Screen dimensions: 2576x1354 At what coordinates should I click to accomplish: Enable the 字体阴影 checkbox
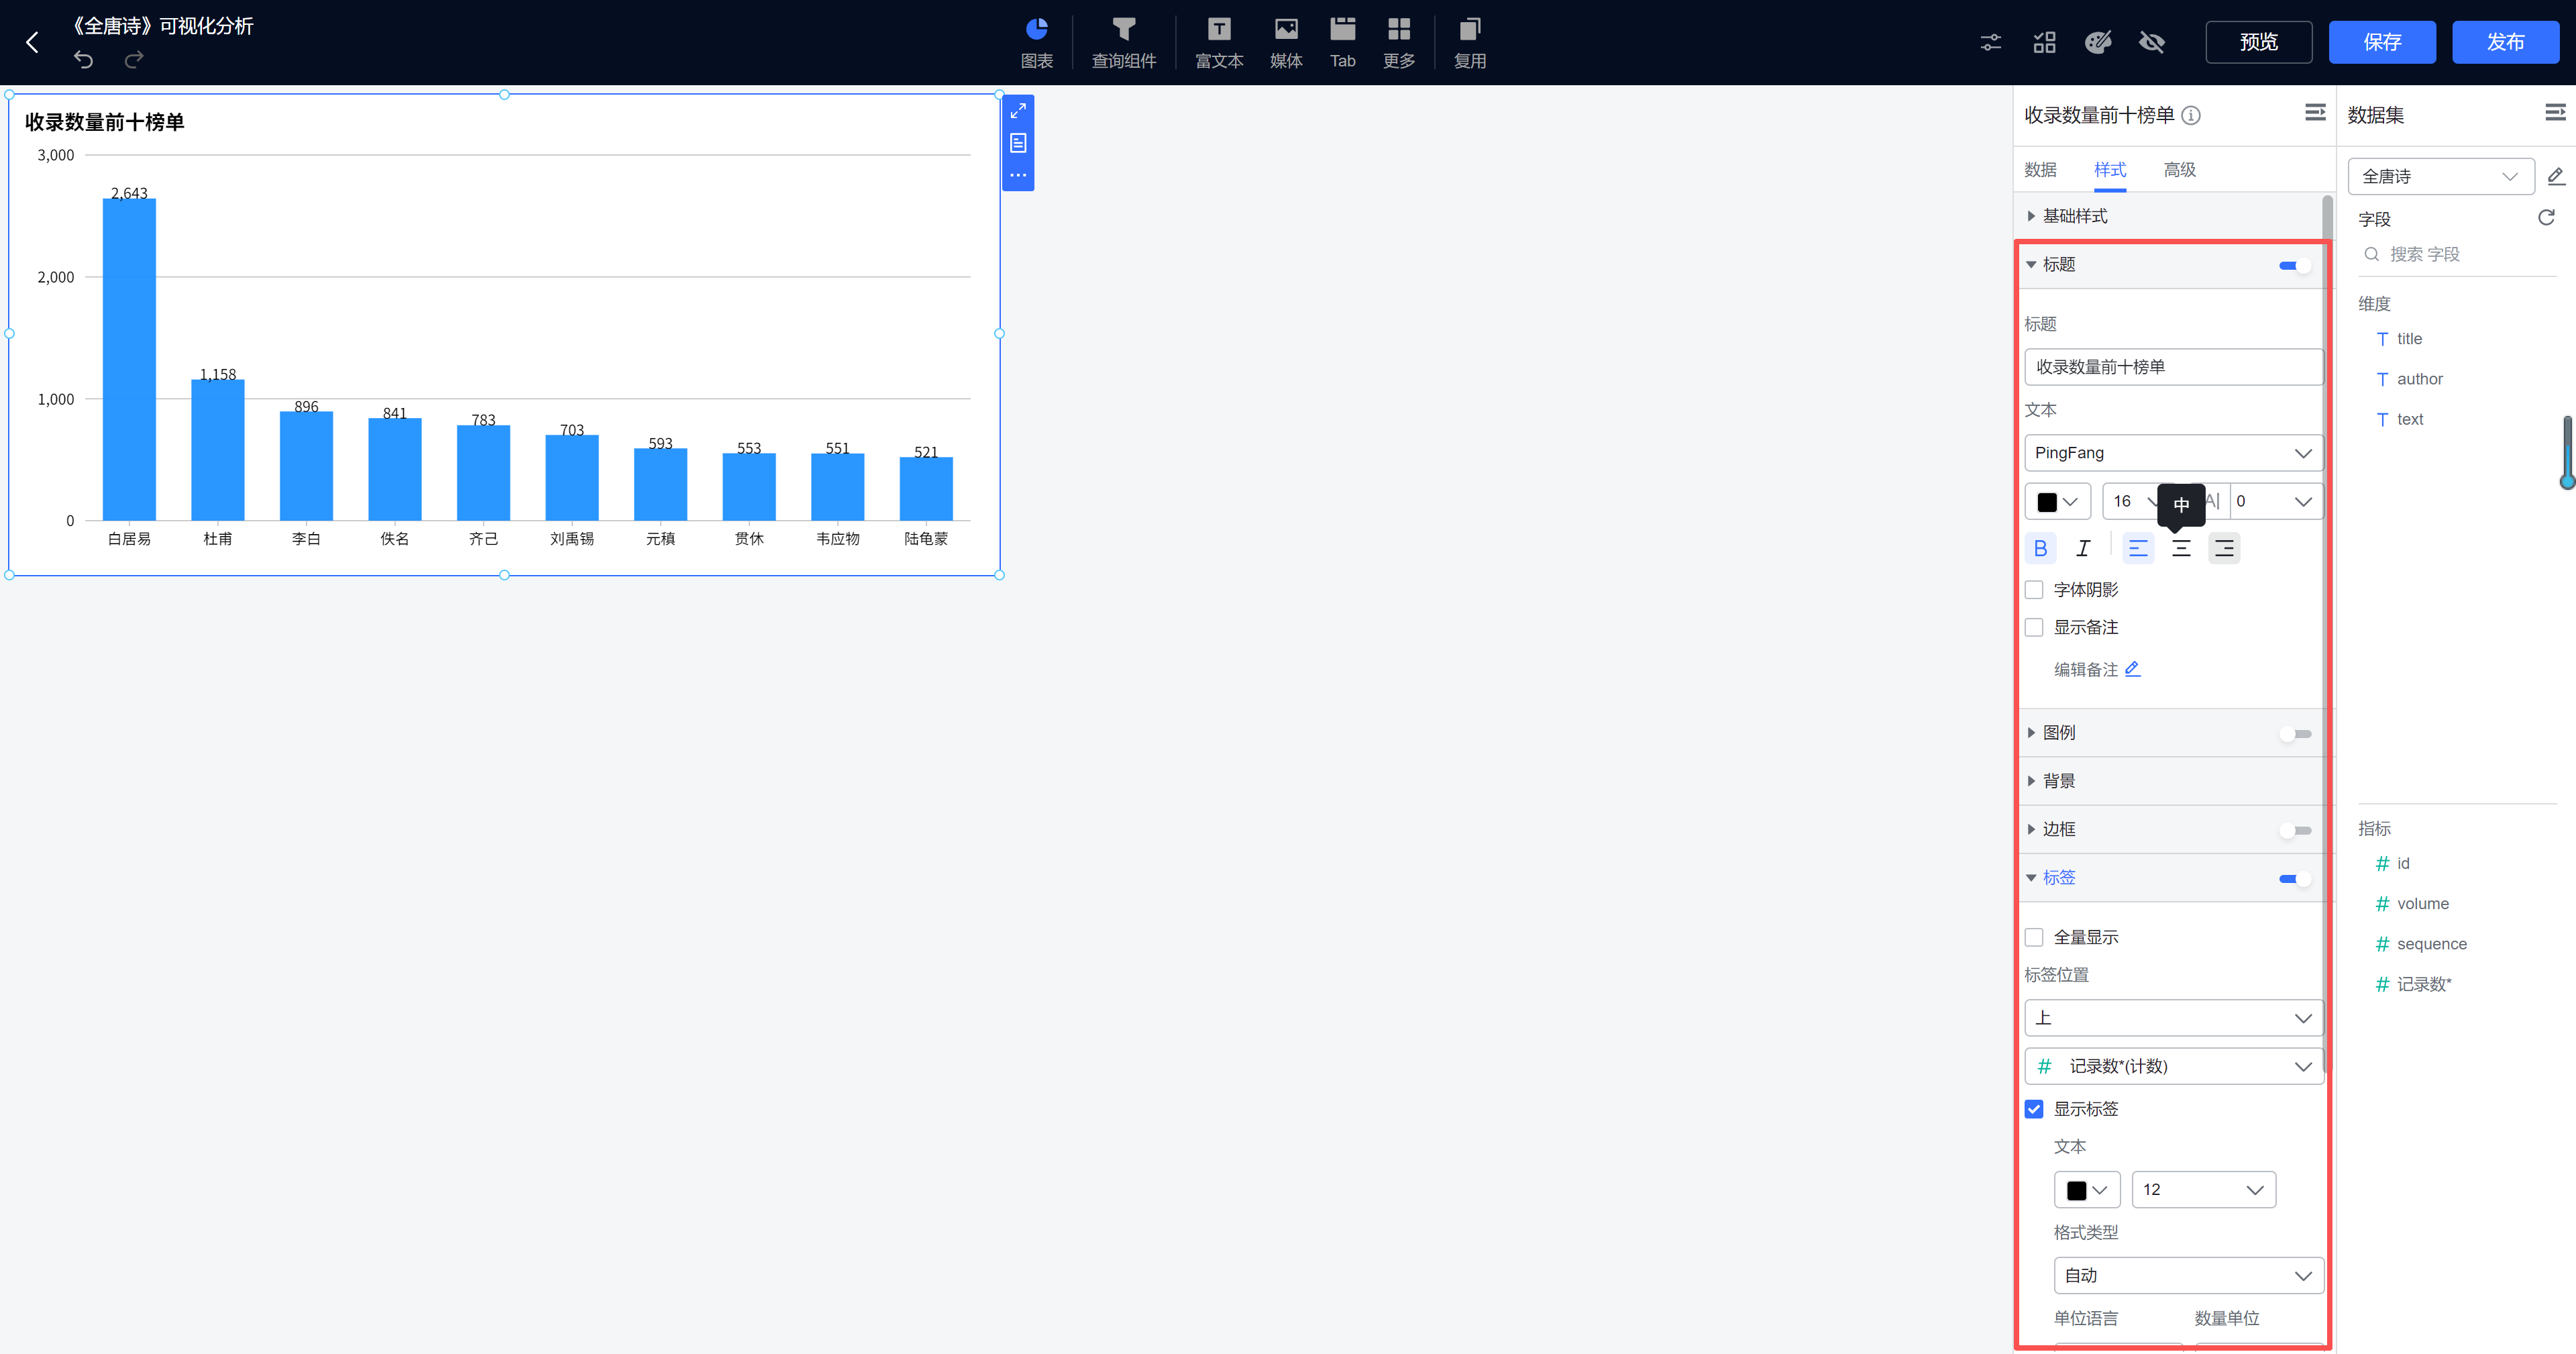tap(2034, 590)
